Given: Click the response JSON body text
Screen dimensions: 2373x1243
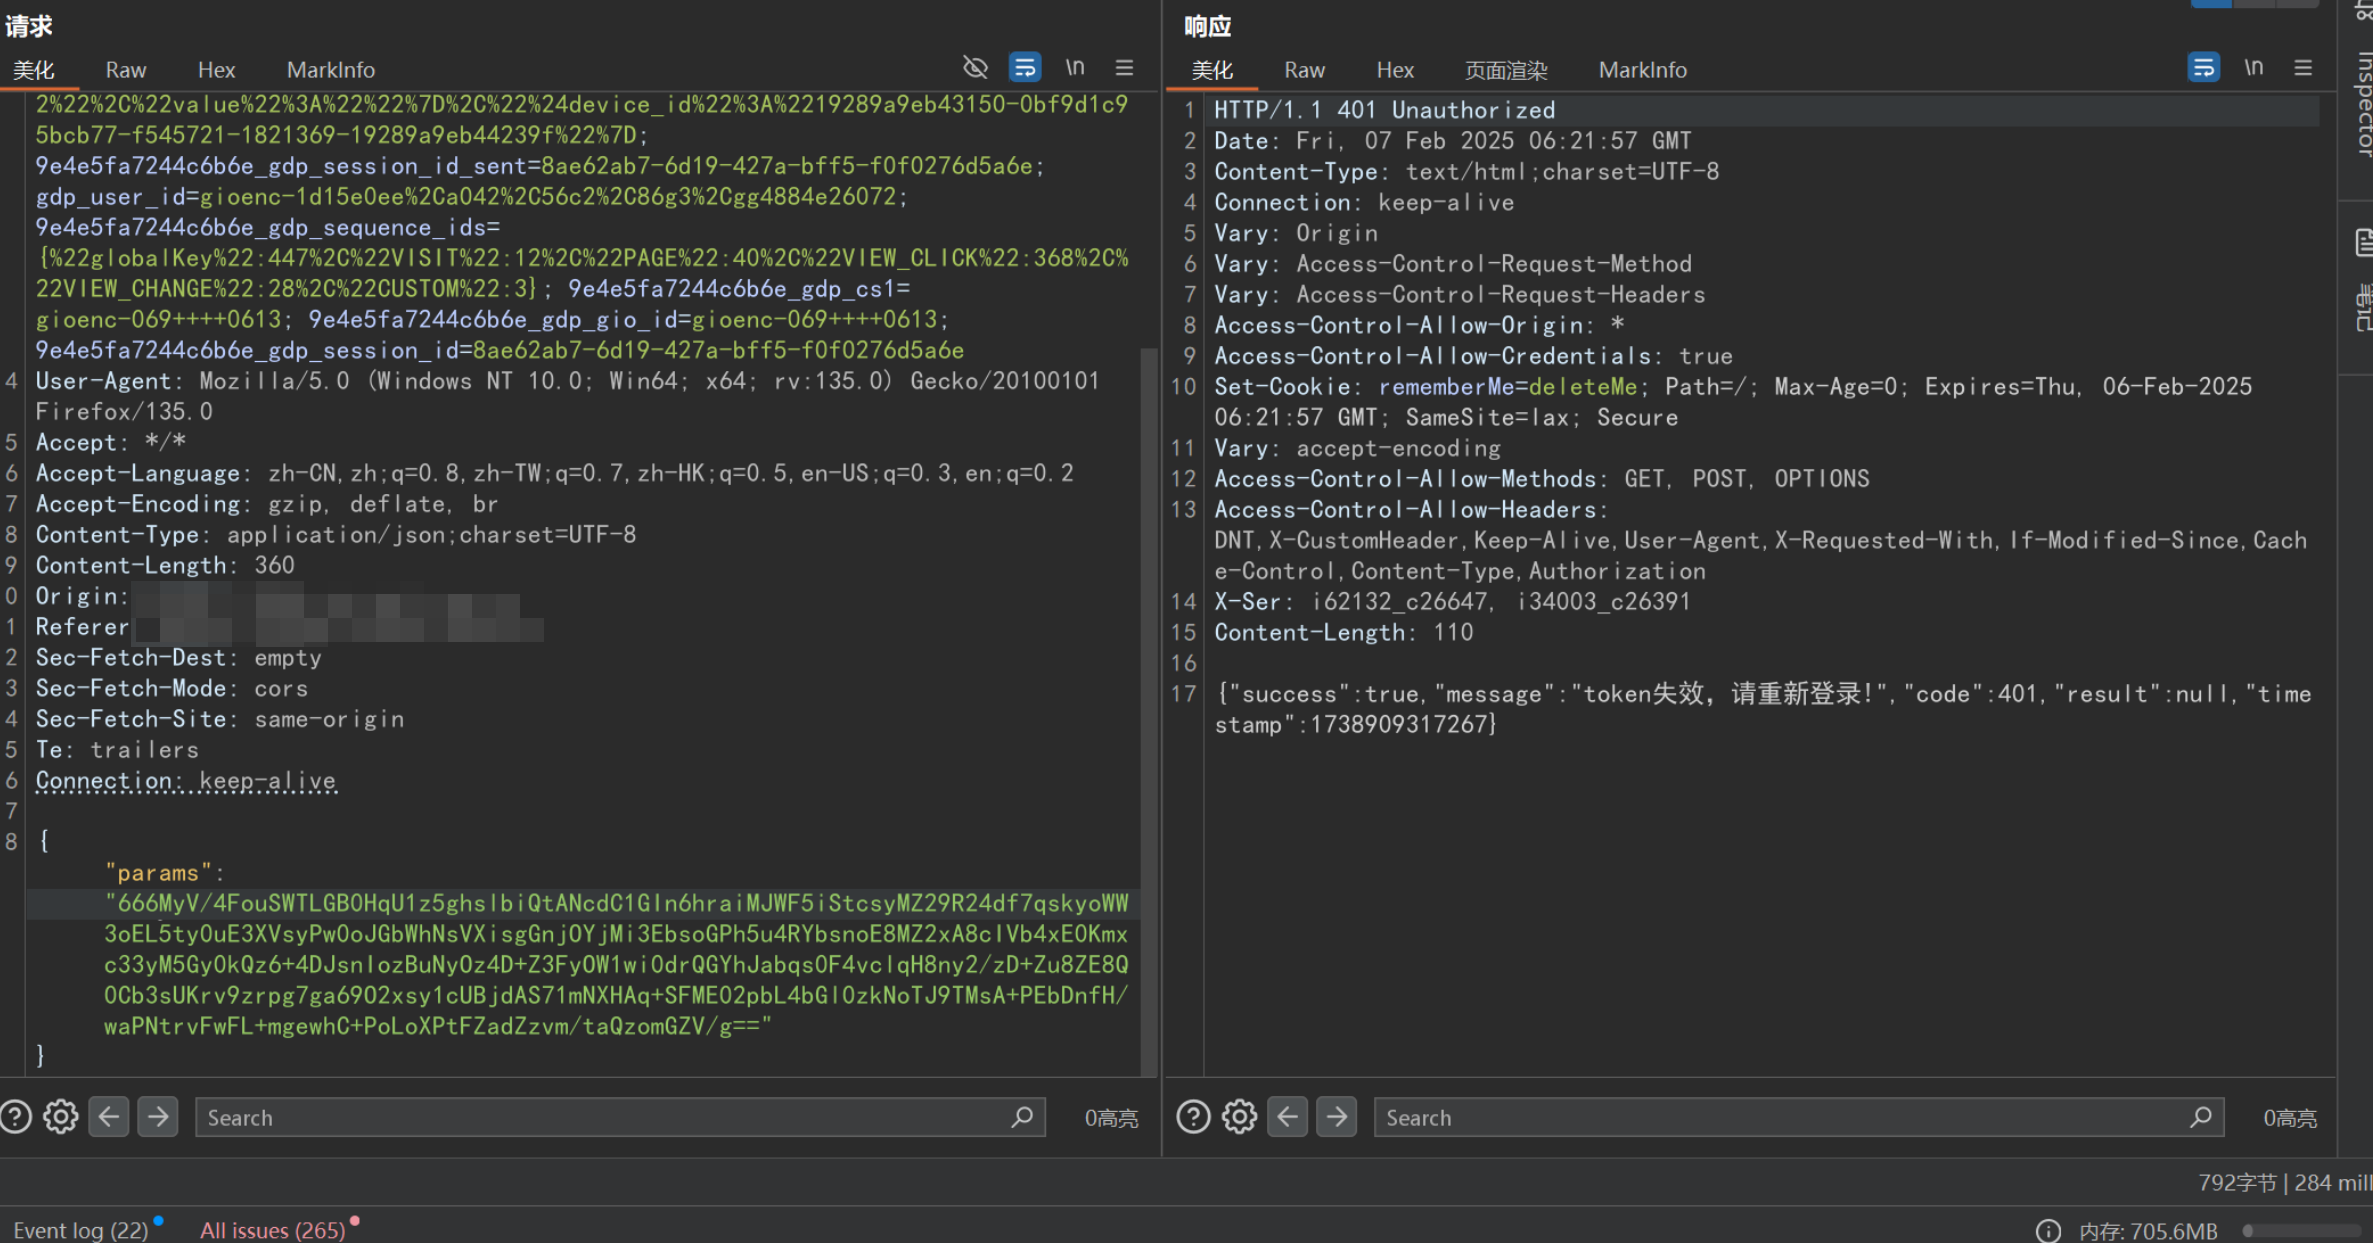Looking at the screenshot, I should click(x=1762, y=709).
